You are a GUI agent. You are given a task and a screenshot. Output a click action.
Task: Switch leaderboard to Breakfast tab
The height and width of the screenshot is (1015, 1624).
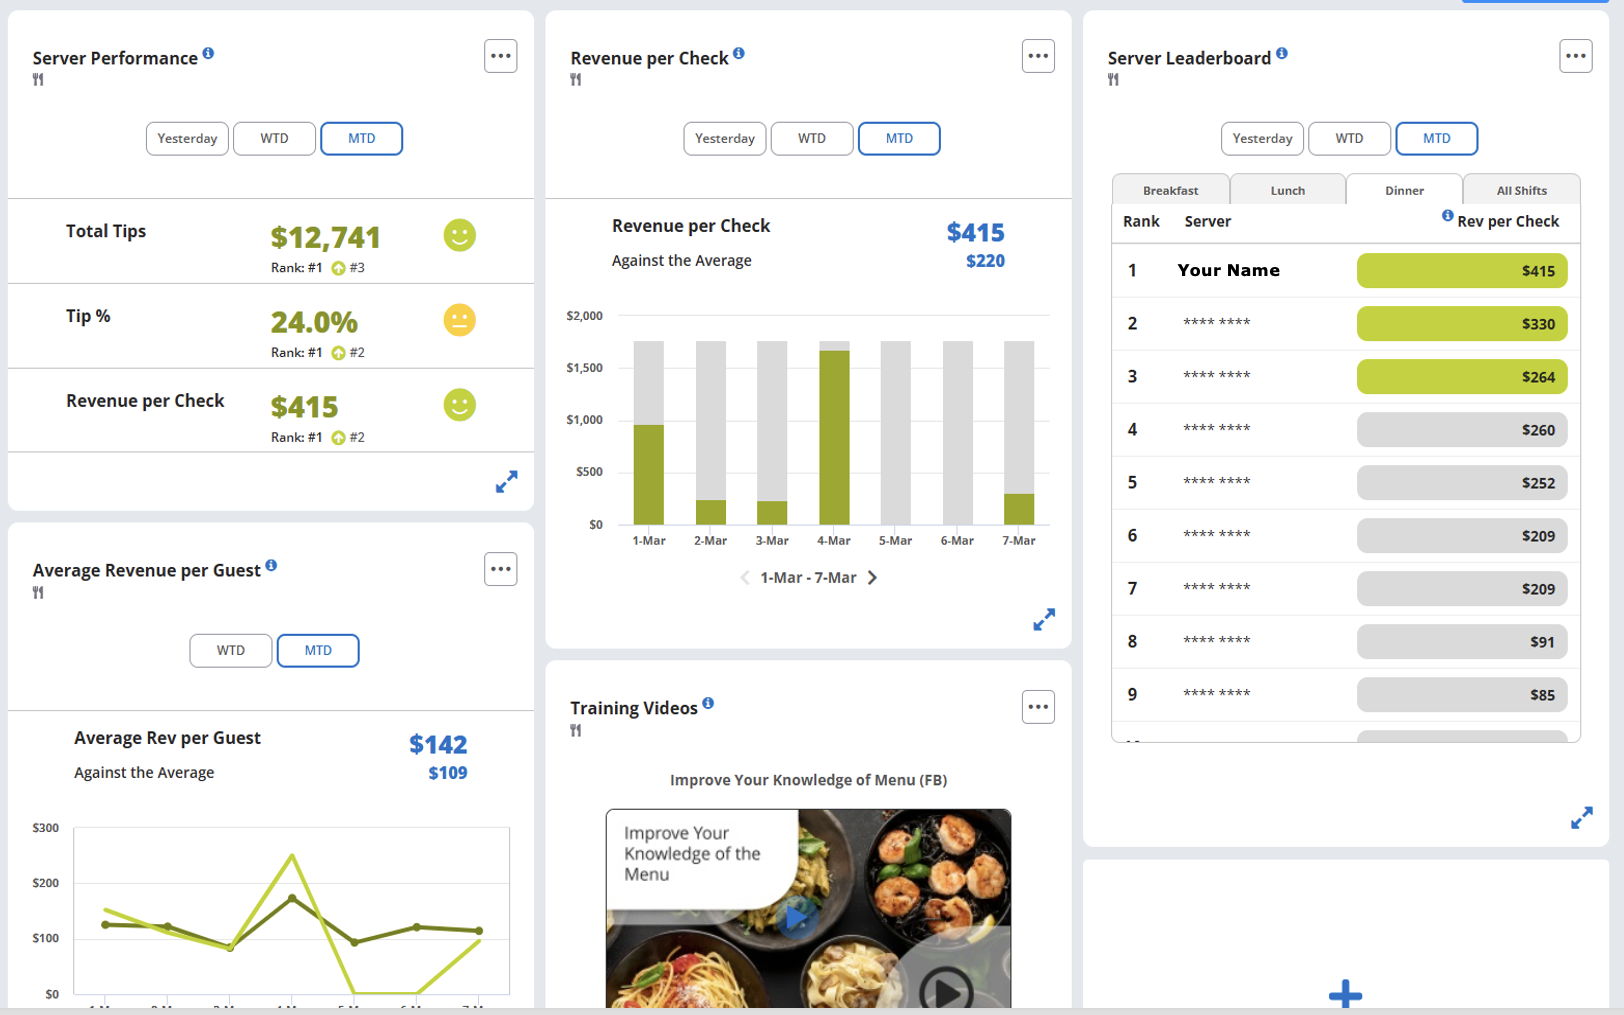tap(1171, 190)
